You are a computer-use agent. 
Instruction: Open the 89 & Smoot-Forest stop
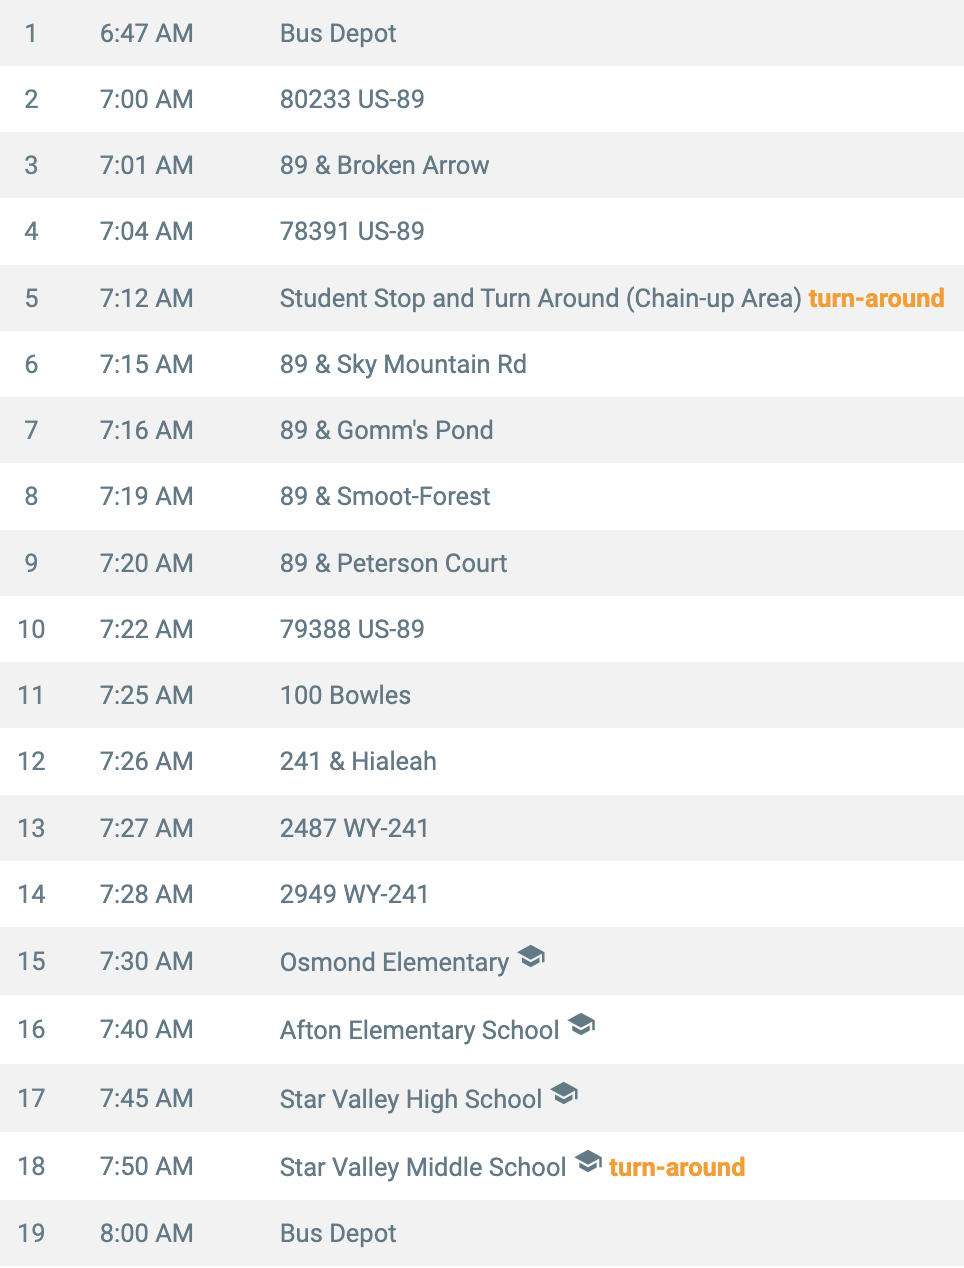pyautogui.click(x=482, y=496)
